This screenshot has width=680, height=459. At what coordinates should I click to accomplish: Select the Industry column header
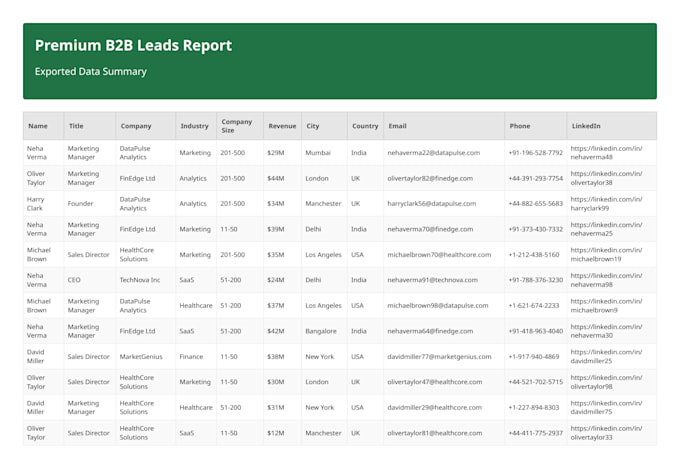(x=194, y=126)
